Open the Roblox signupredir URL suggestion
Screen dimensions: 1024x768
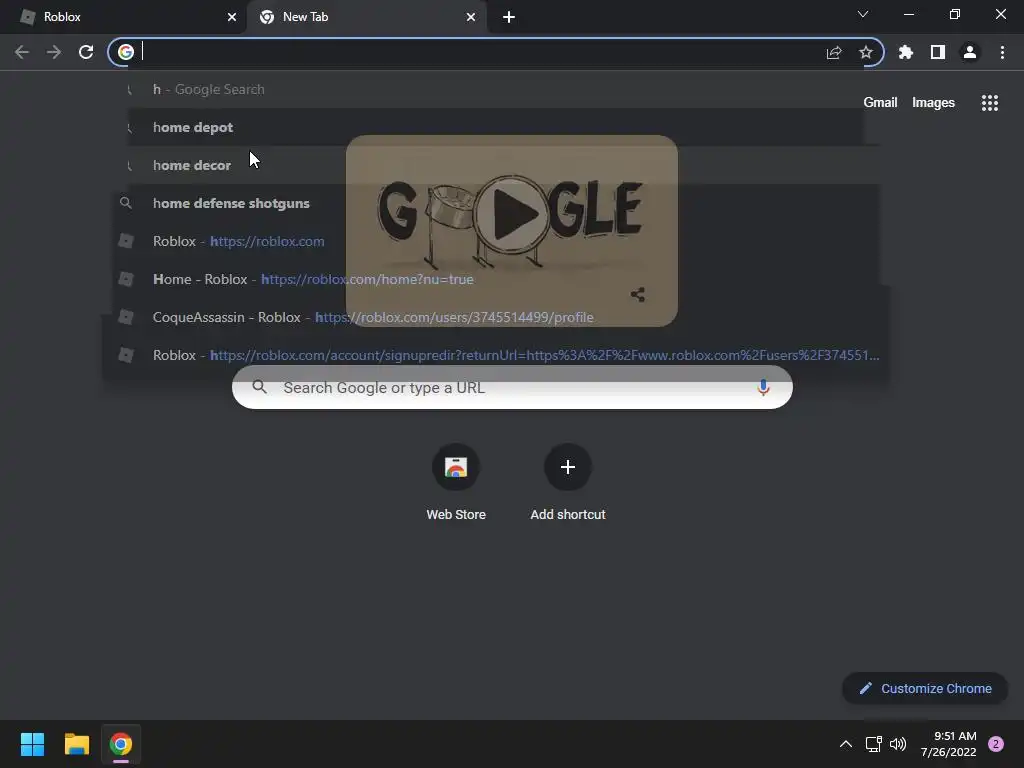coord(496,355)
